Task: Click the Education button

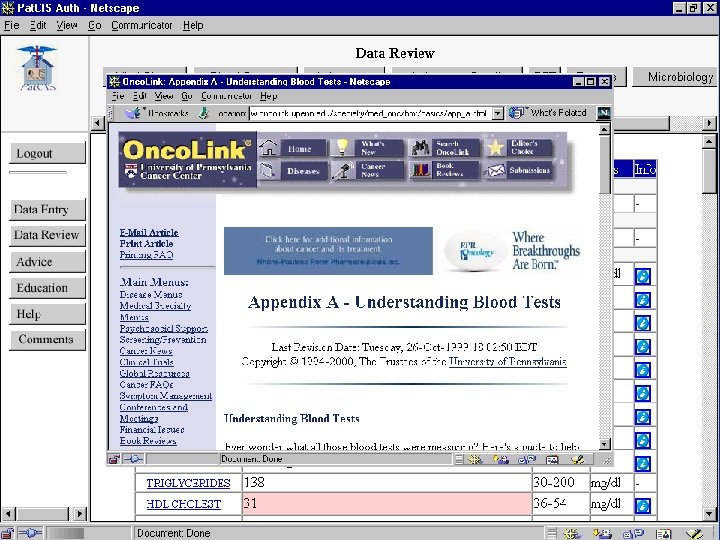Action: 47,288
